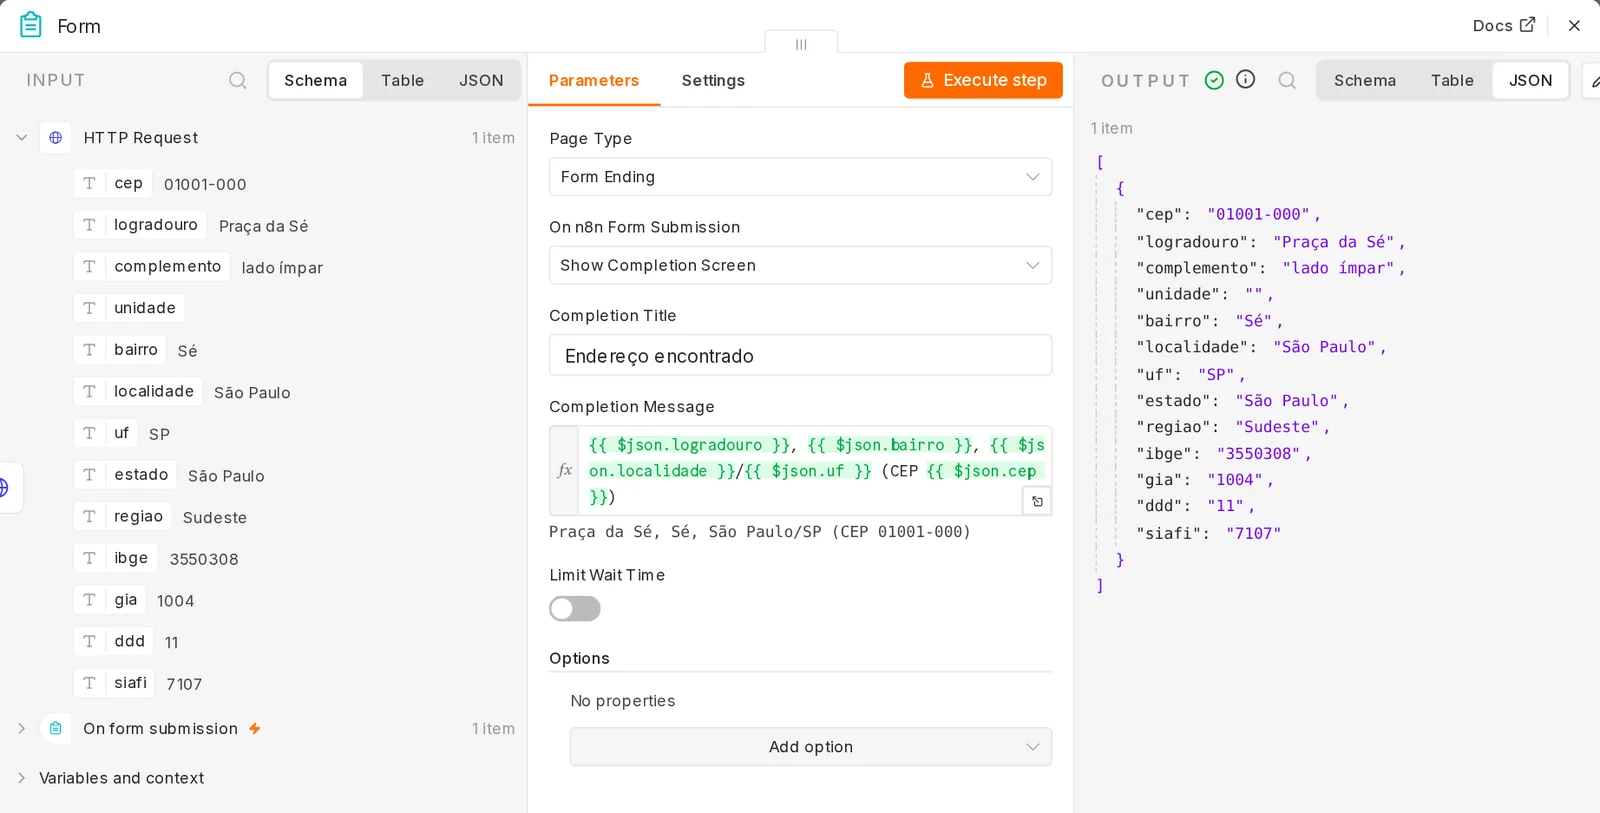Click the text type icon beside bairro

[x=90, y=350]
